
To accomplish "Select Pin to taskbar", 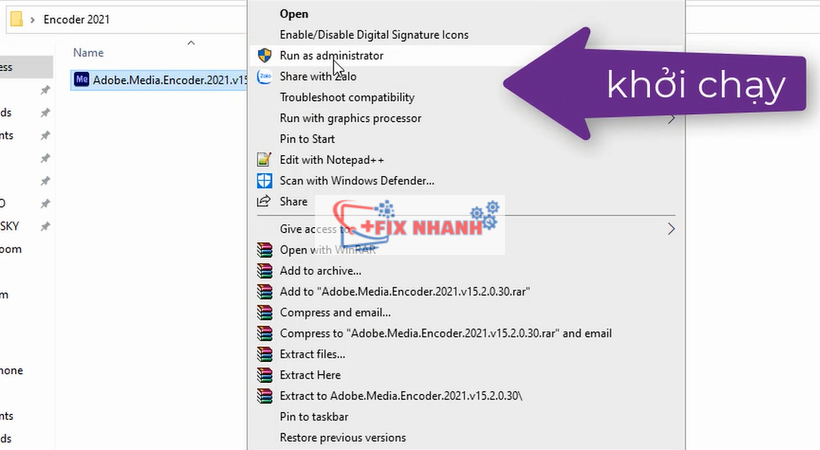I will click(314, 417).
